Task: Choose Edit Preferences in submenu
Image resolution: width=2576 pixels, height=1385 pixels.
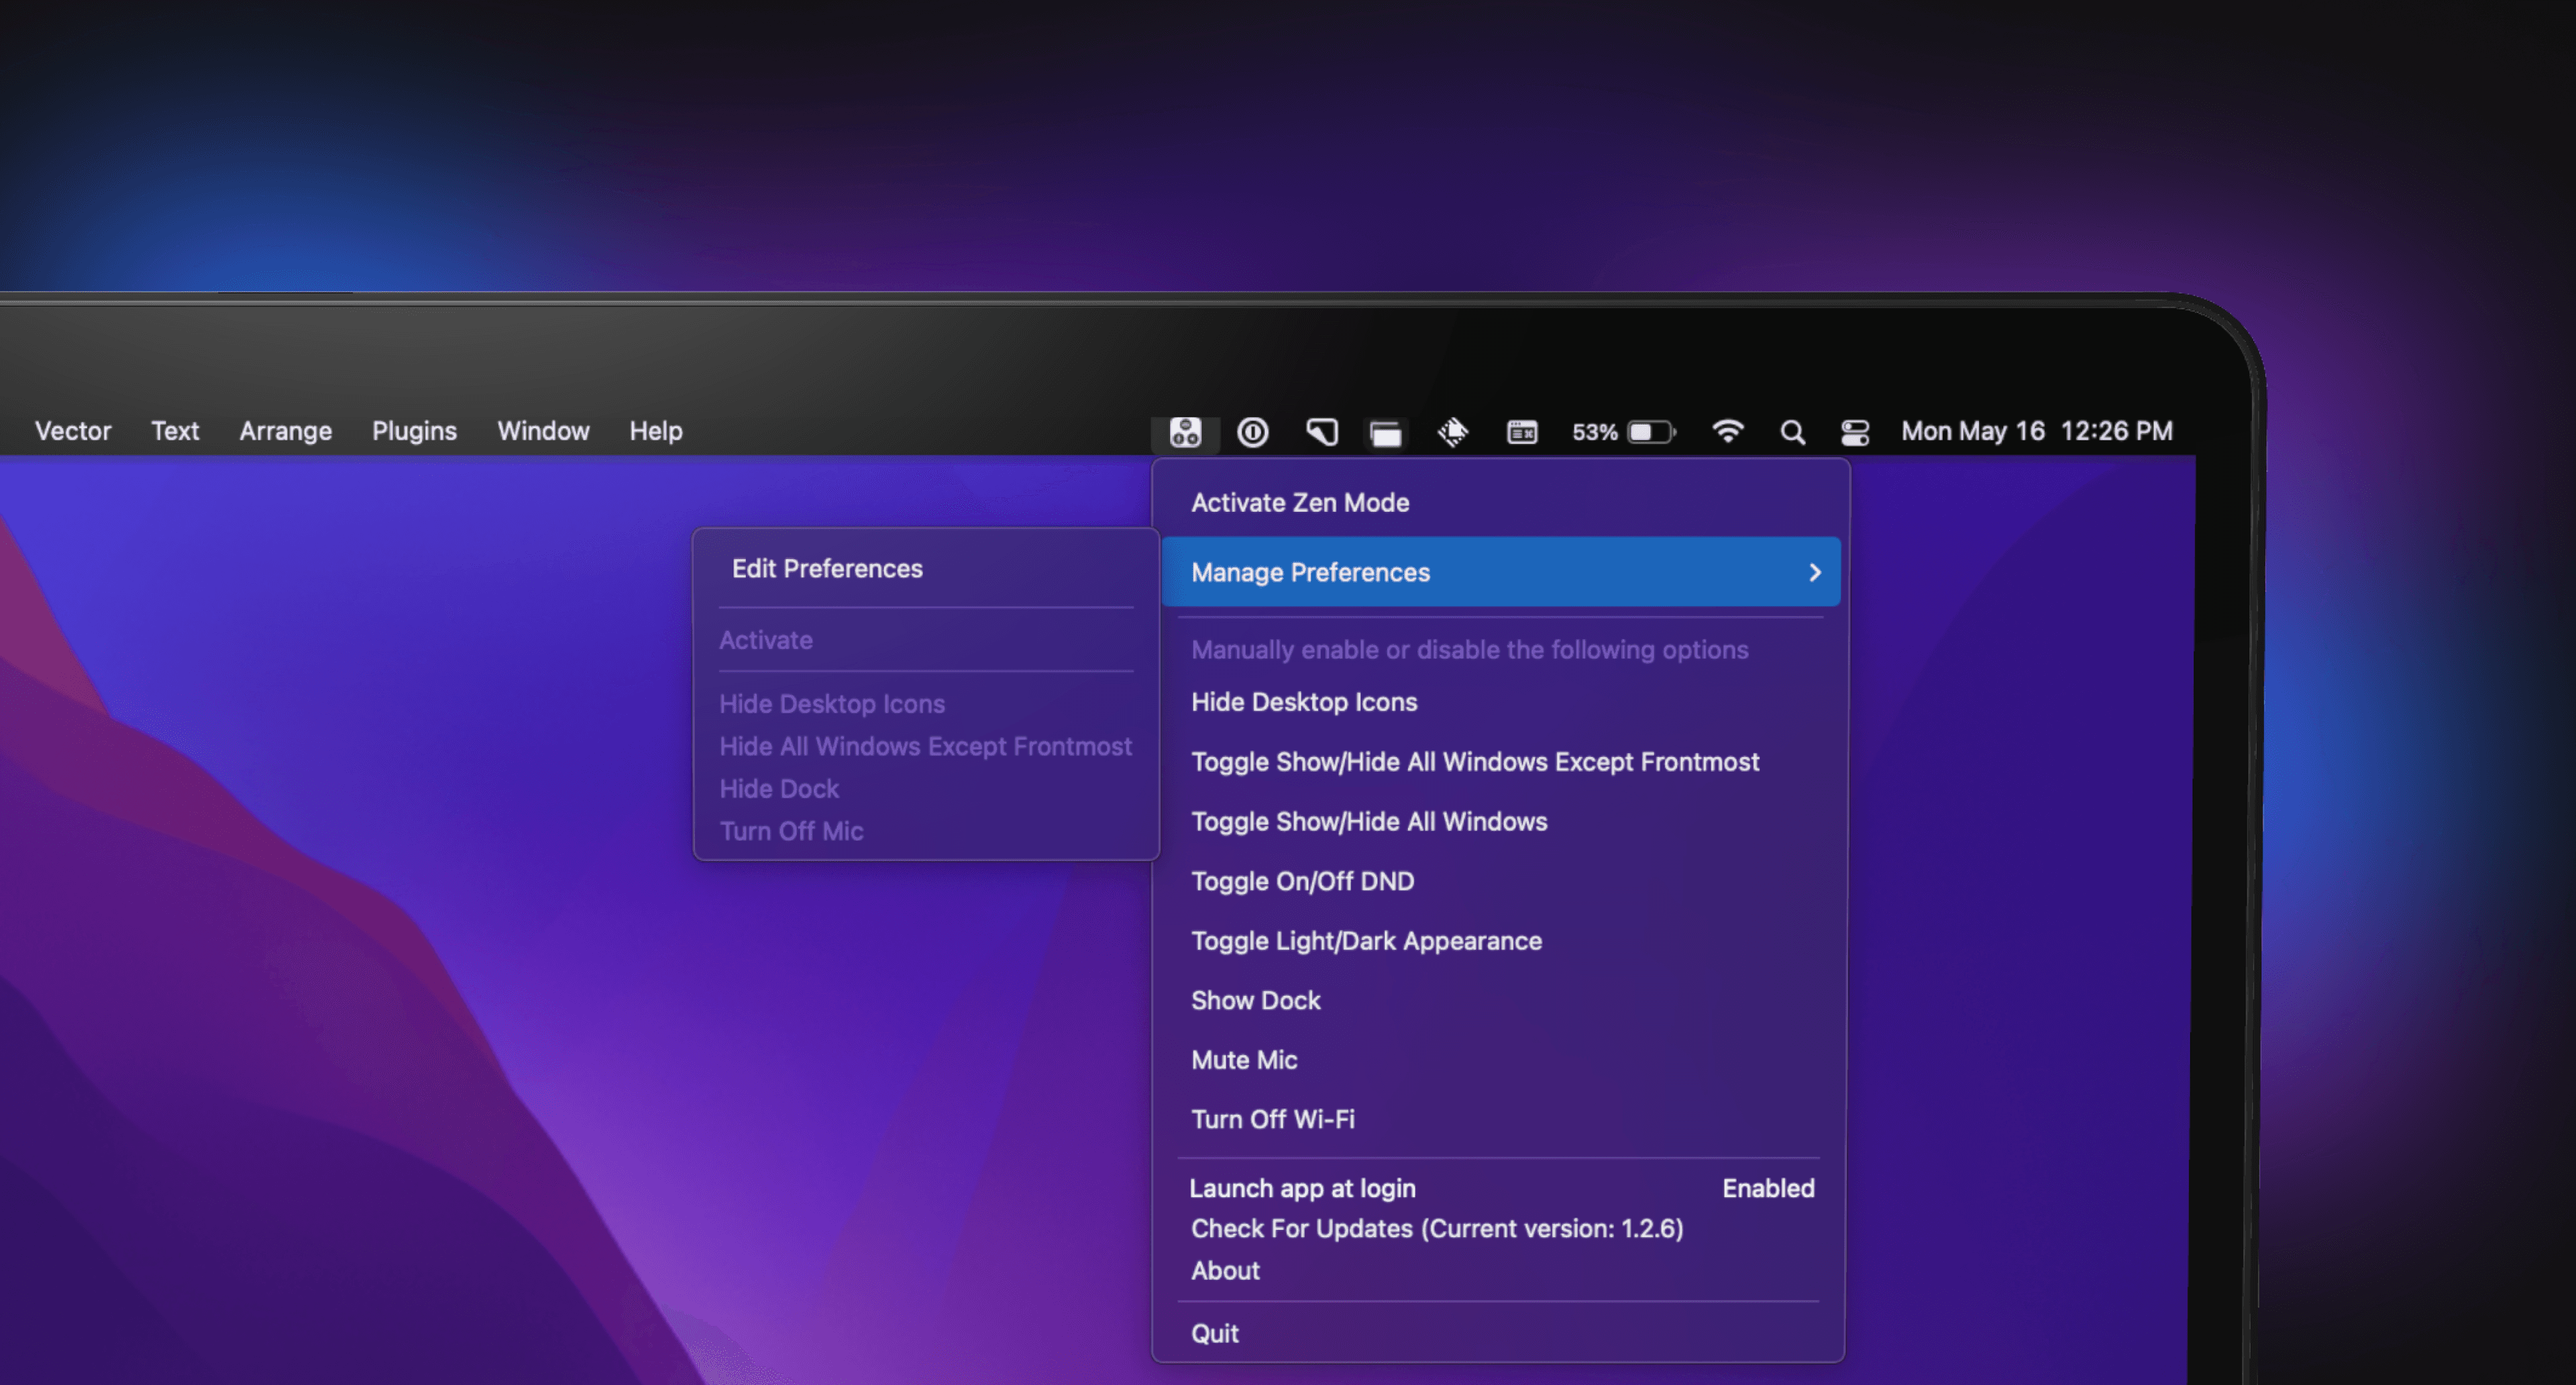Action: click(x=827, y=568)
